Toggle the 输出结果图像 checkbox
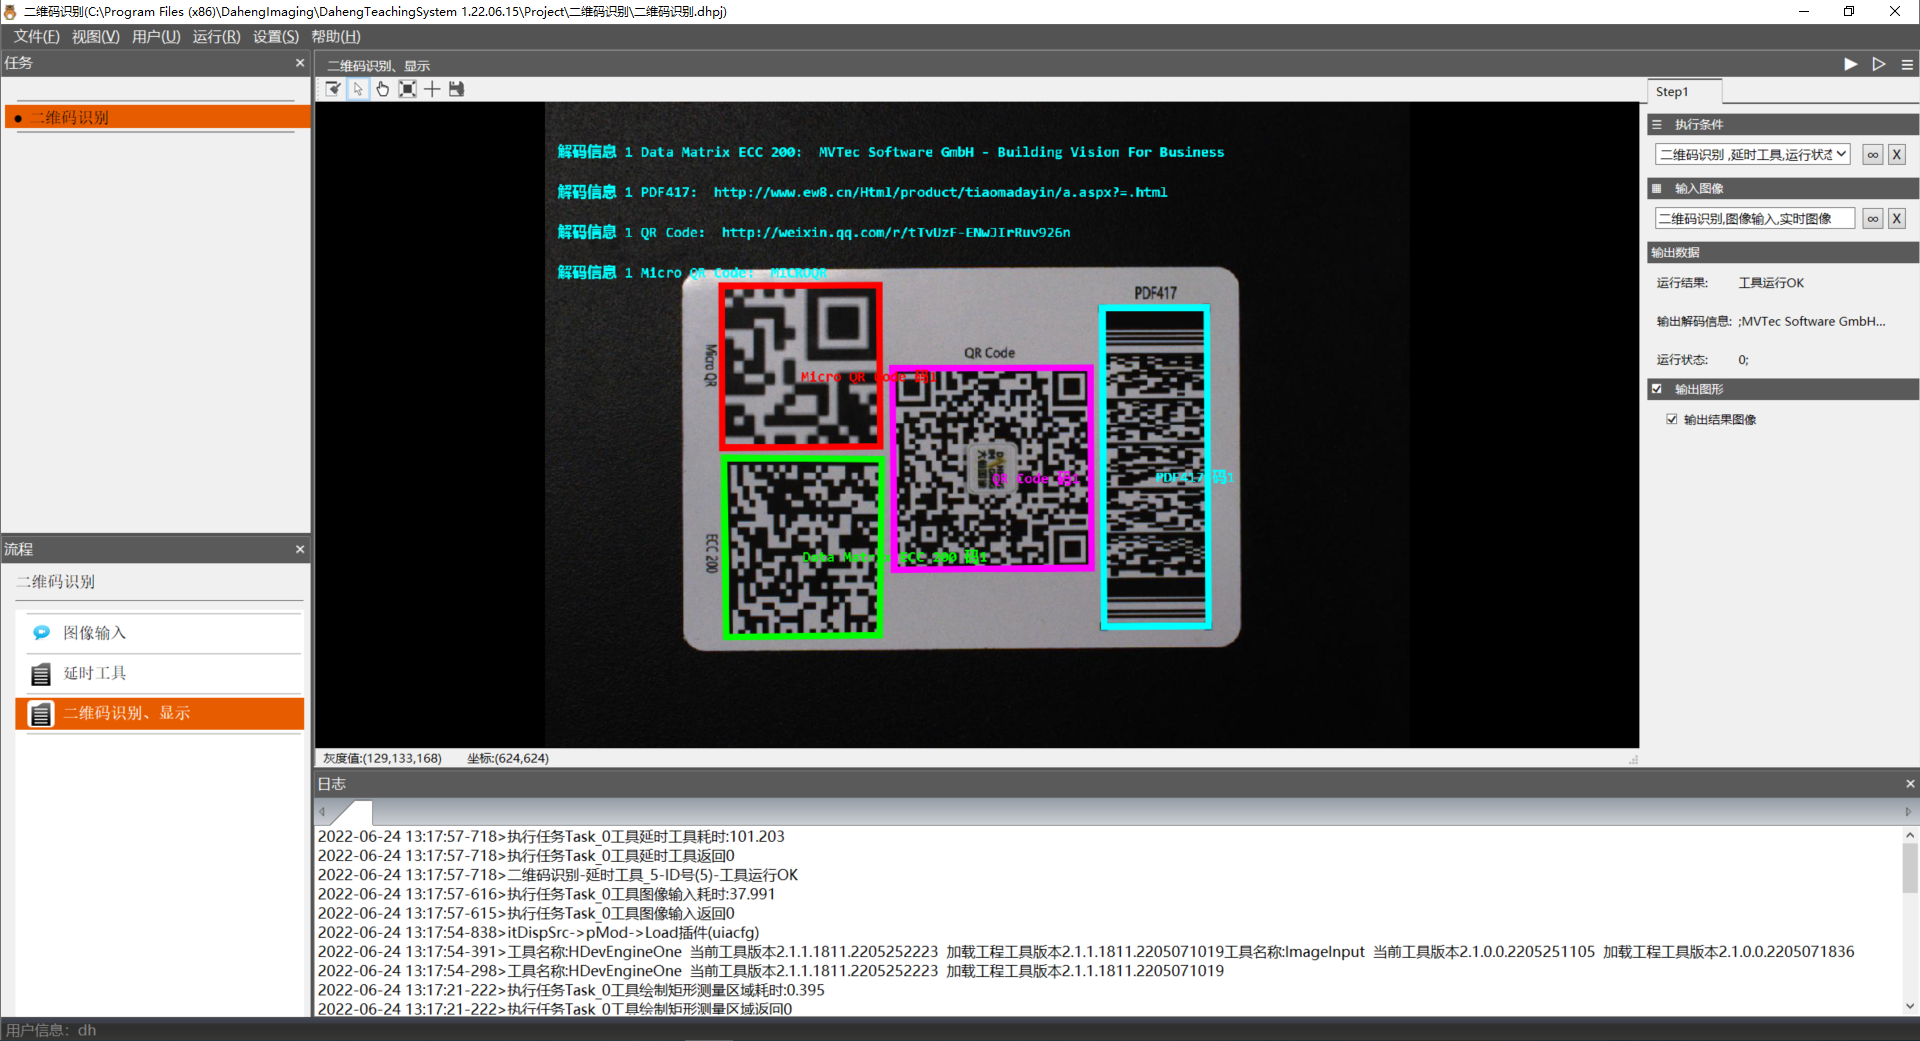1920x1041 pixels. [x=1672, y=419]
